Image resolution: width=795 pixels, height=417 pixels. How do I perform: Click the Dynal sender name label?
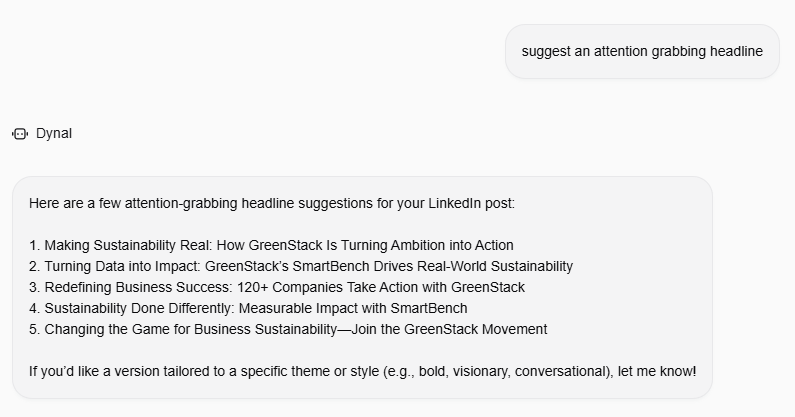point(54,133)
